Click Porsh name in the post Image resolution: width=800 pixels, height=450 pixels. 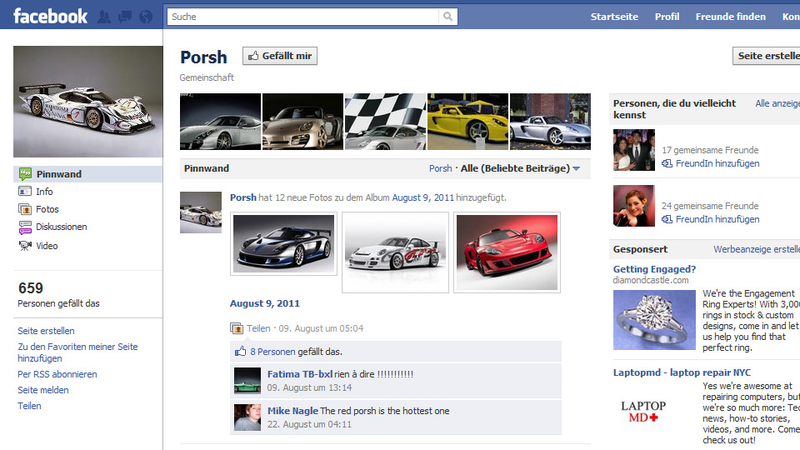coord(243,197)
